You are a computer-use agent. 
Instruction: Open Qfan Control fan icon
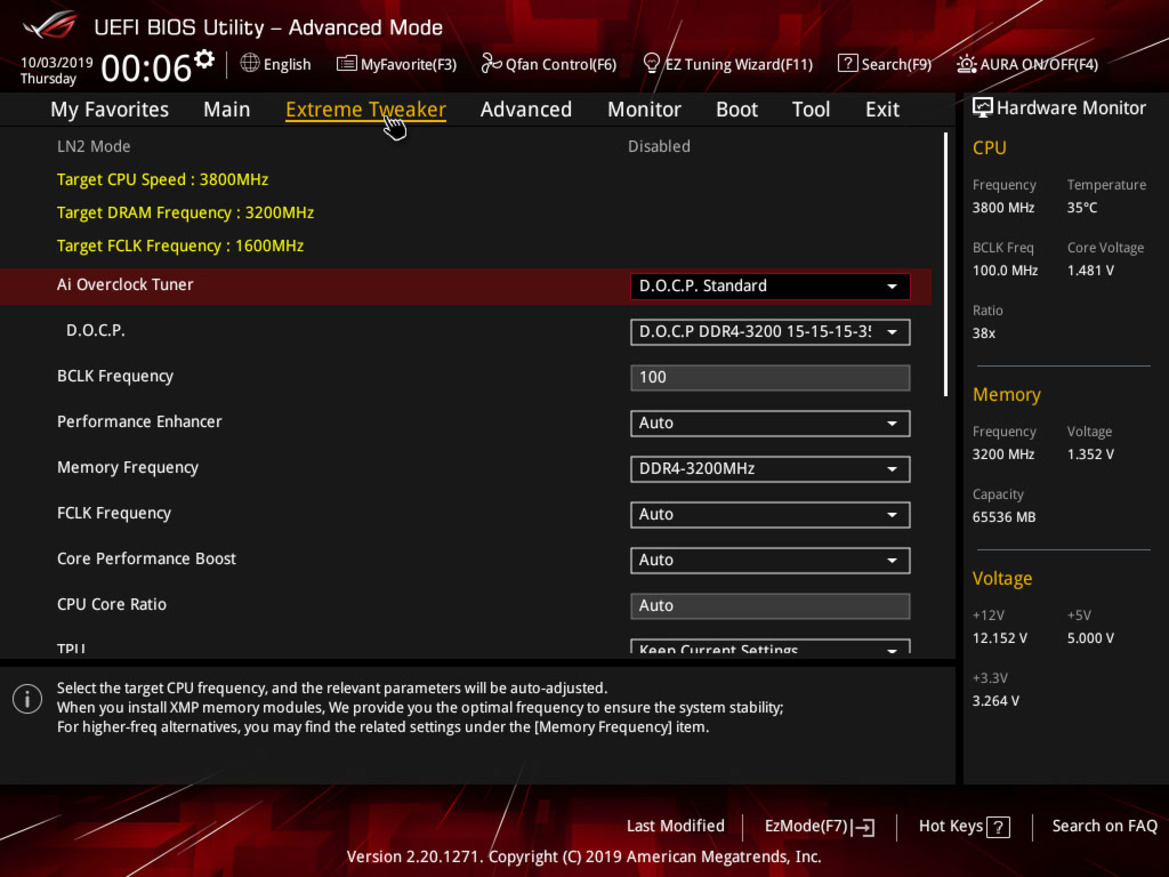pos(491,63)
